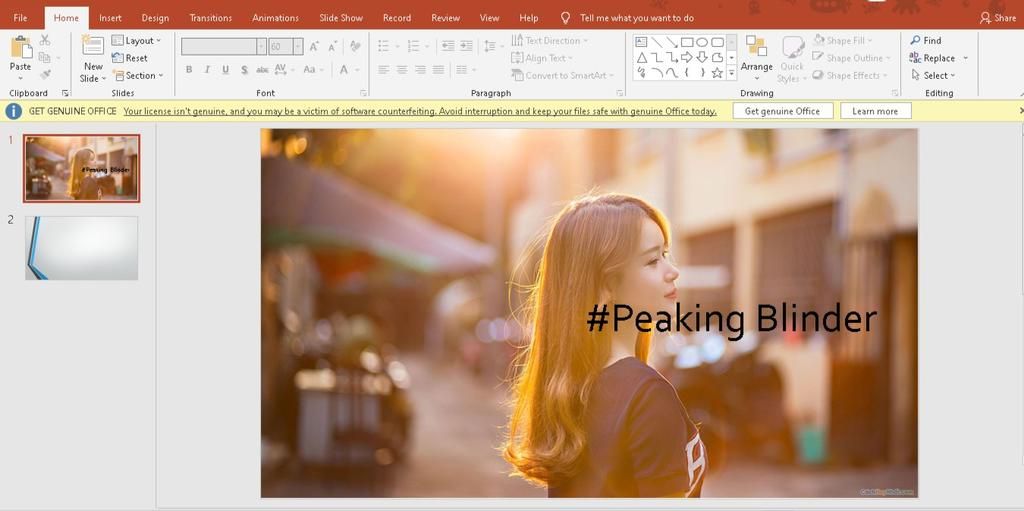The width and height of the screenshot is (1024, 511).
Task: Open the Quick Styles gallery
Action: point(792,59)
